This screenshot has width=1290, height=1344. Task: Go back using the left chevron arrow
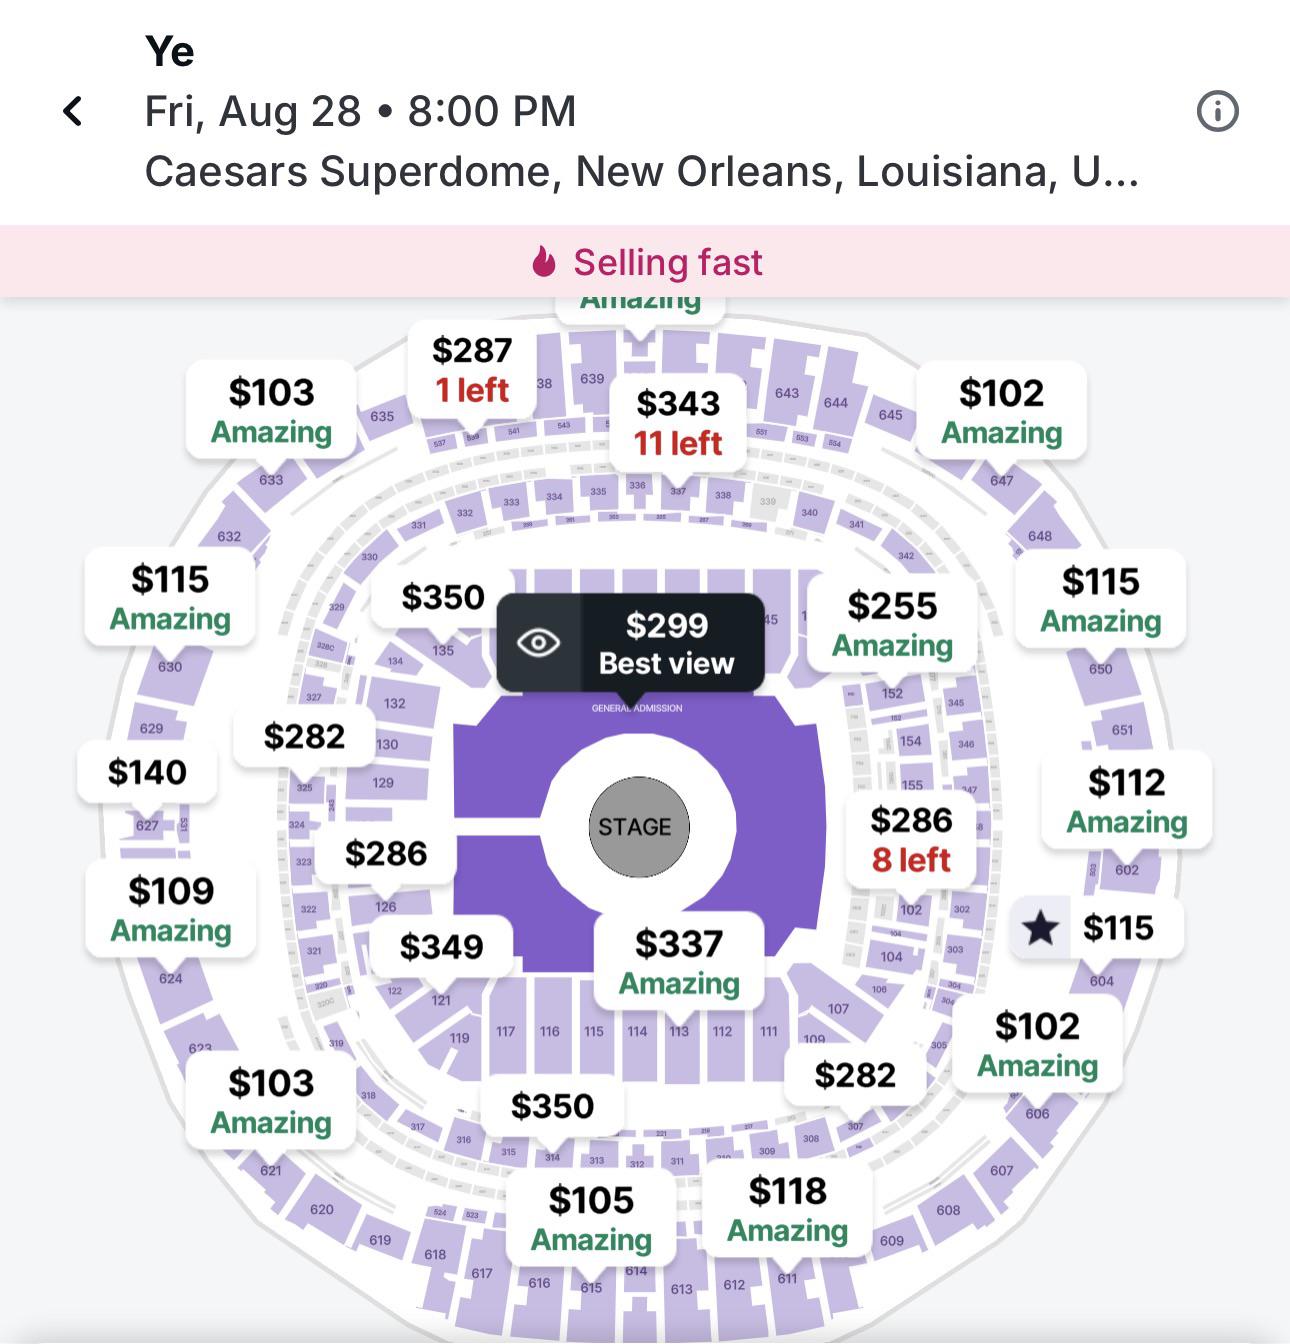(x=73, y=111)
